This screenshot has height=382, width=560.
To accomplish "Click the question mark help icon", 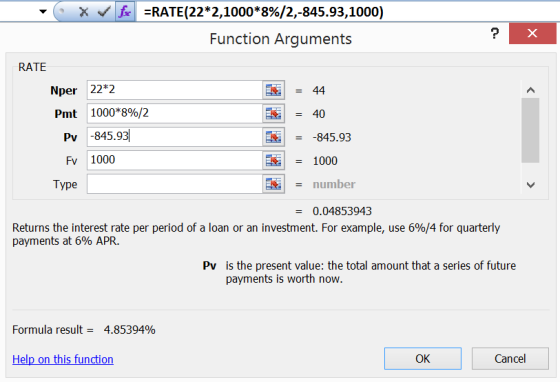I will click(x=495, y=34).
